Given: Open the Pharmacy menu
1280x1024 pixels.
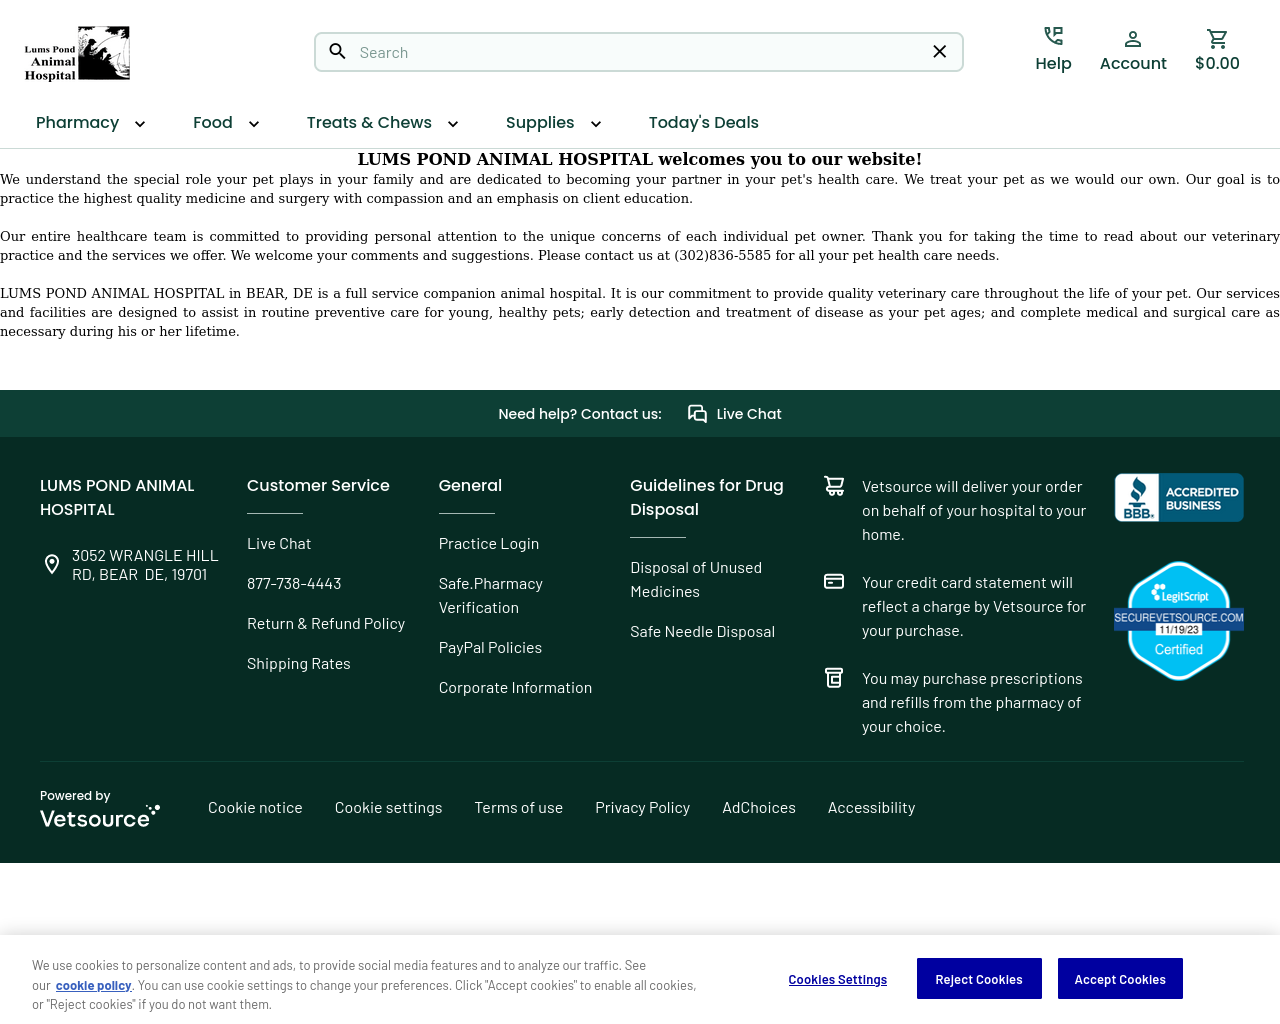Looking at the screenshot, I should 78,122.
